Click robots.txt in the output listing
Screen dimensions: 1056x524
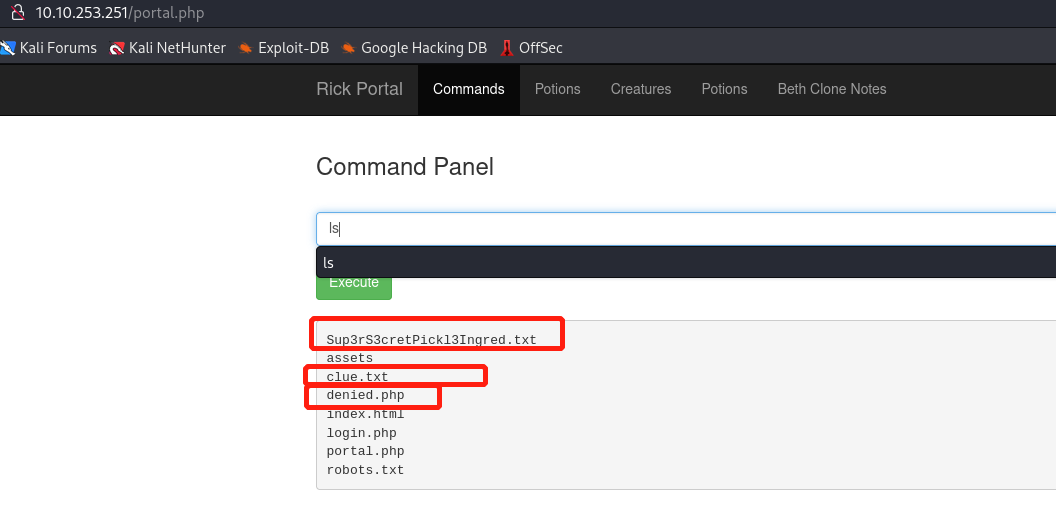pyautogui.click(x=365, y=470)
